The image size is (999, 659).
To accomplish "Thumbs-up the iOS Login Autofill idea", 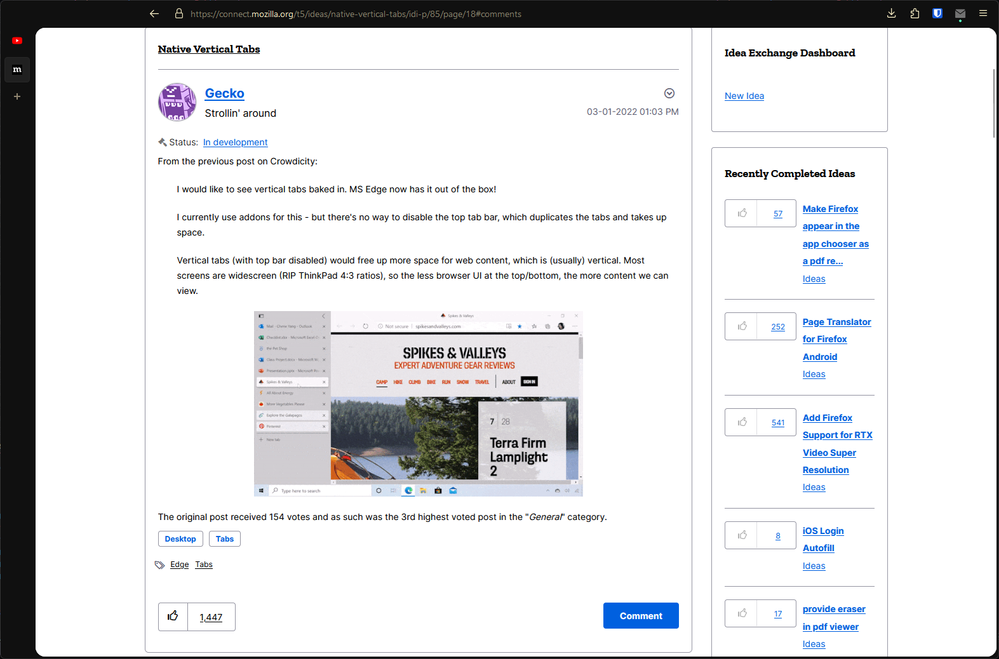I will (742, 535).
